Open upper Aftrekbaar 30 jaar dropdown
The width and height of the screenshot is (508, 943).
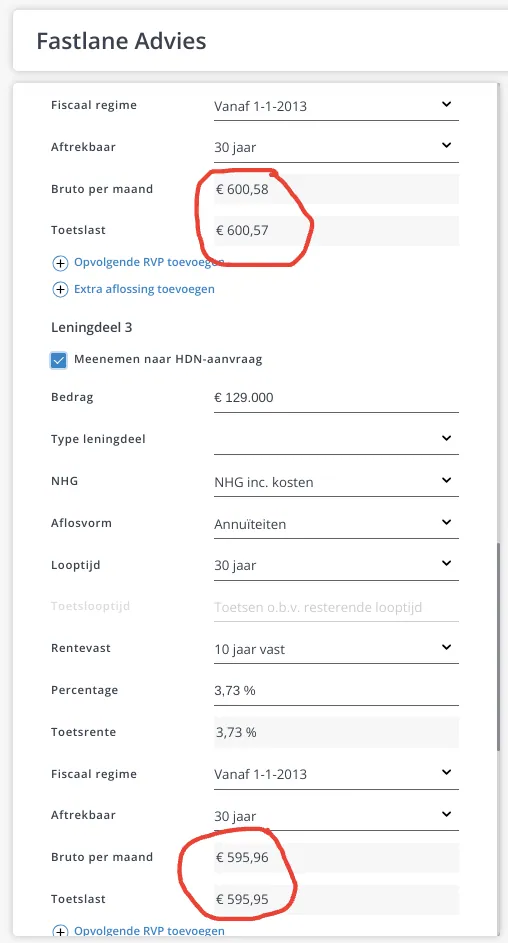point(336,147)
